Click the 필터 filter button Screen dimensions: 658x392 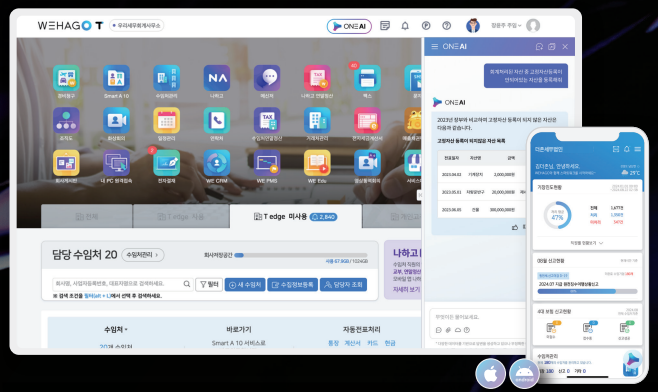click(x=209, y=285)
